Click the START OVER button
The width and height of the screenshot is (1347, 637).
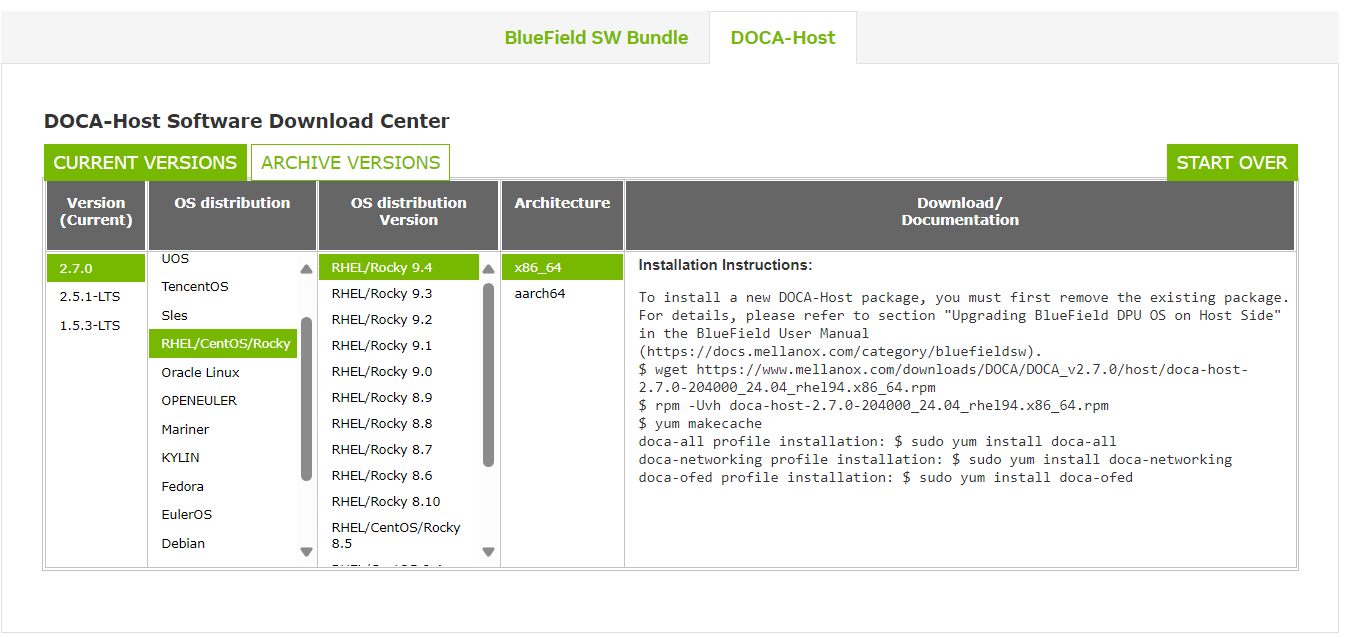1232,162
